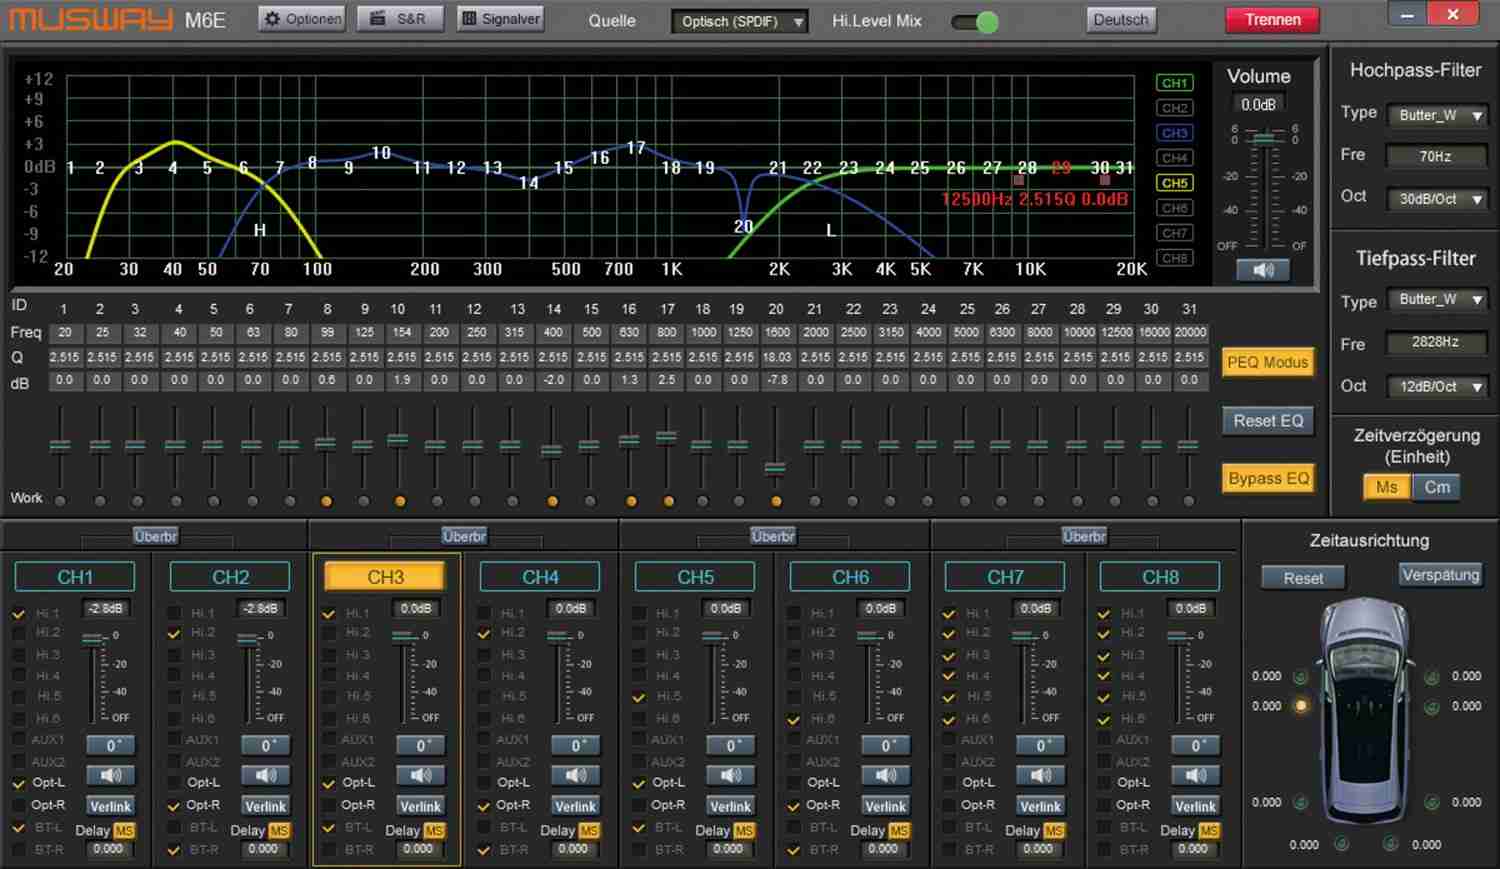The image size is (1500, 869).
Task: Switch language with the Deutsch button
Action: tap(1121, 20)
